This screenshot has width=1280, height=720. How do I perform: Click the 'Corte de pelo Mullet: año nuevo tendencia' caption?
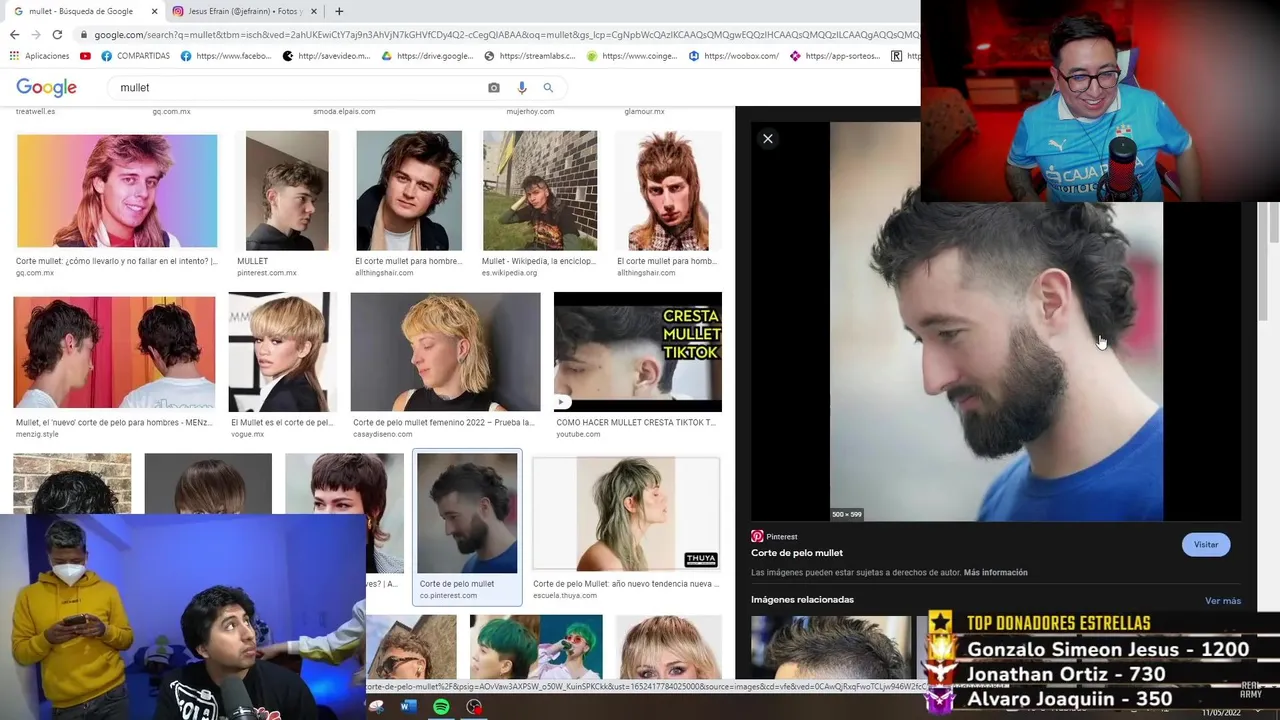[626, 584]
